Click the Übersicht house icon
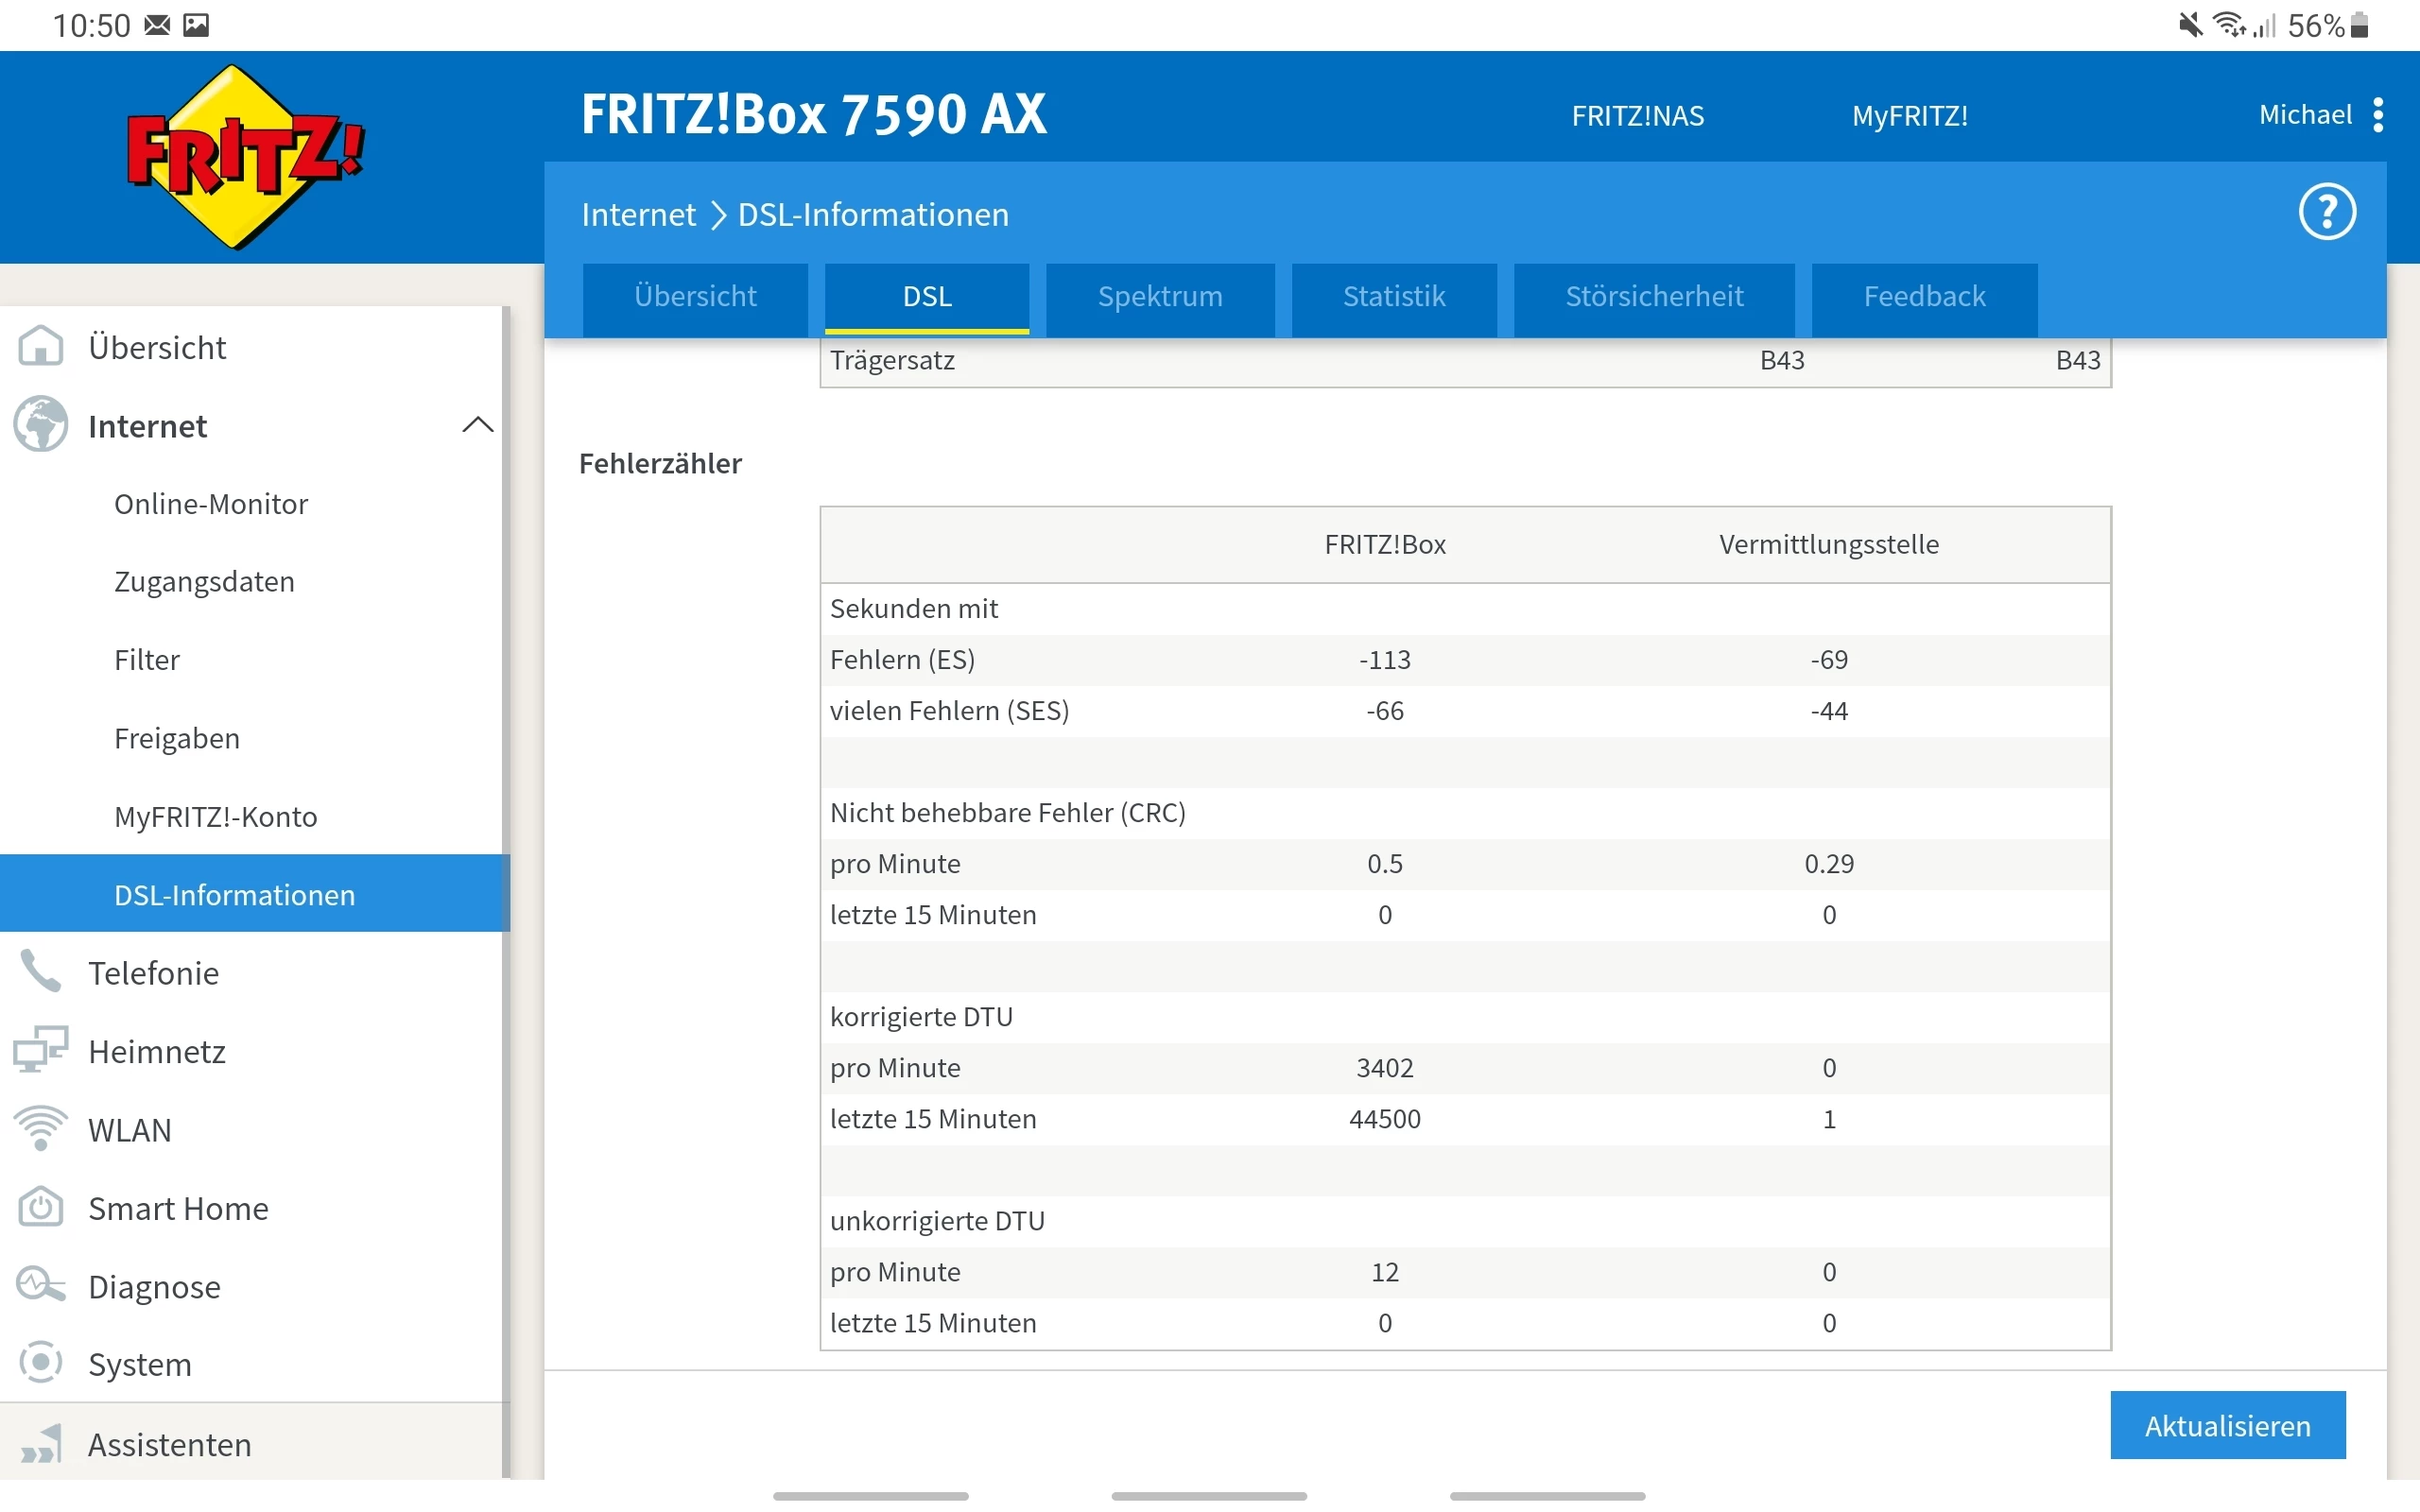2420x1512 pixels. tap(40, 347)
